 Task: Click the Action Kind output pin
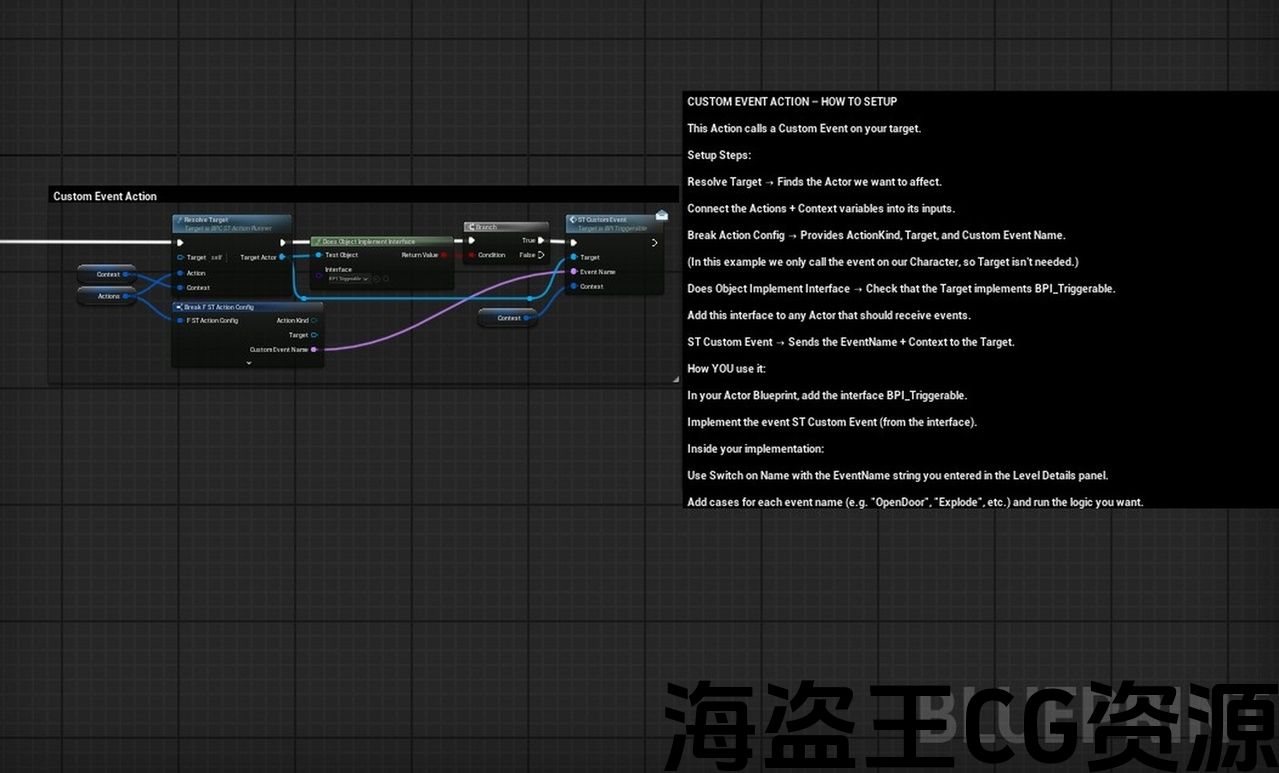pos(314,321)
